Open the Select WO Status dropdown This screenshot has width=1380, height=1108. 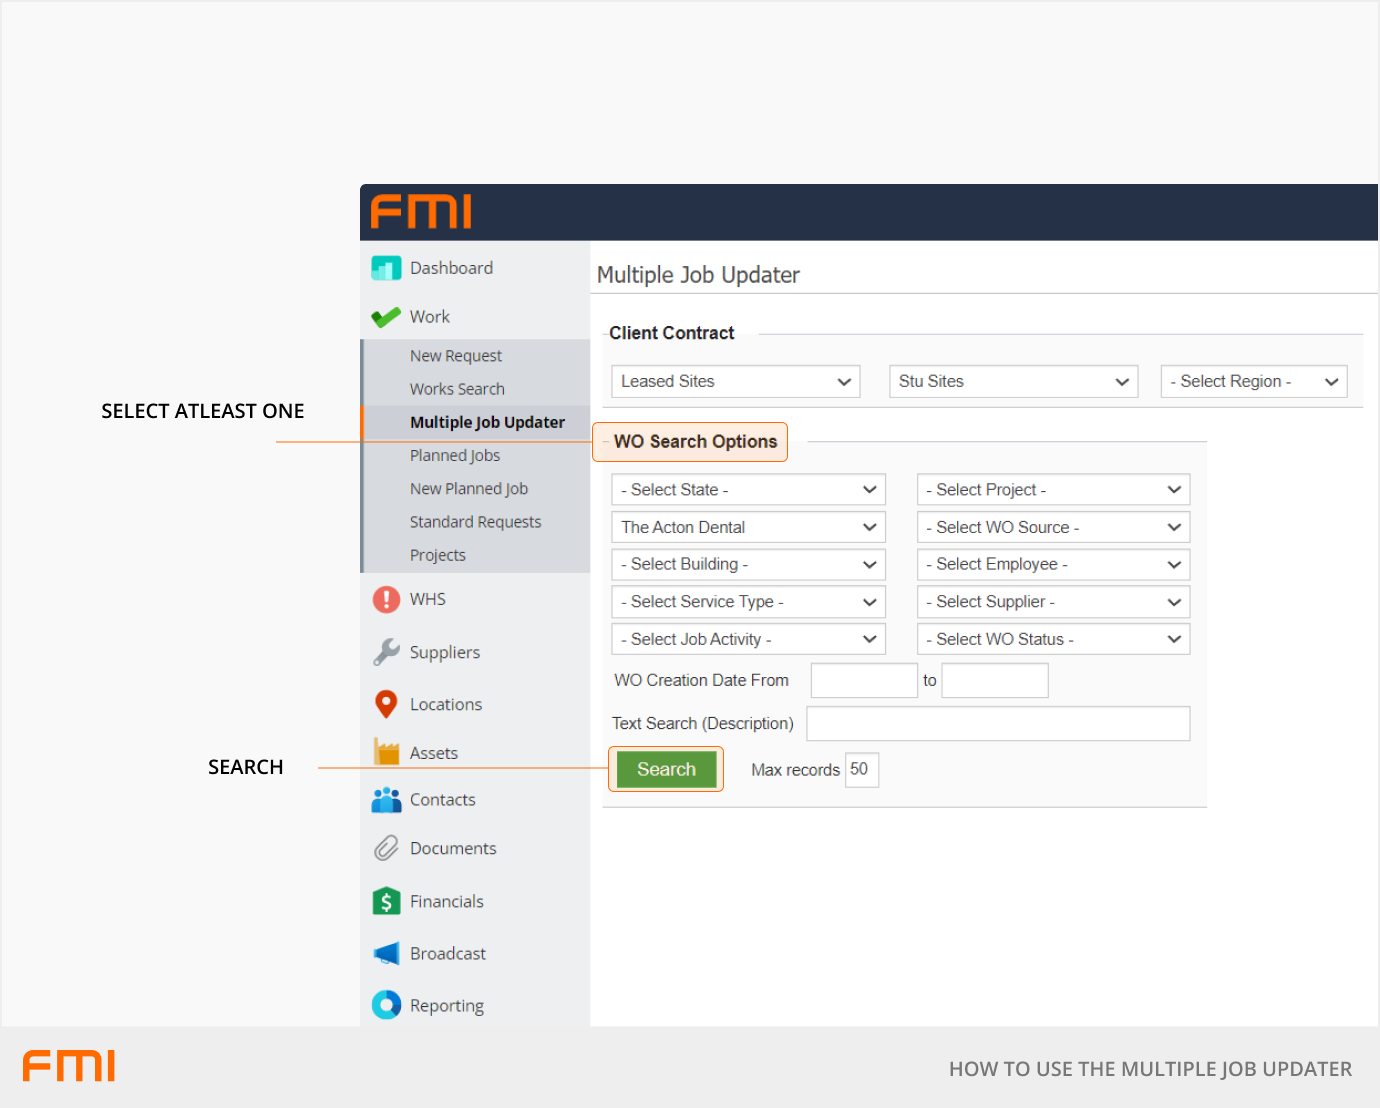[1053, 640]
